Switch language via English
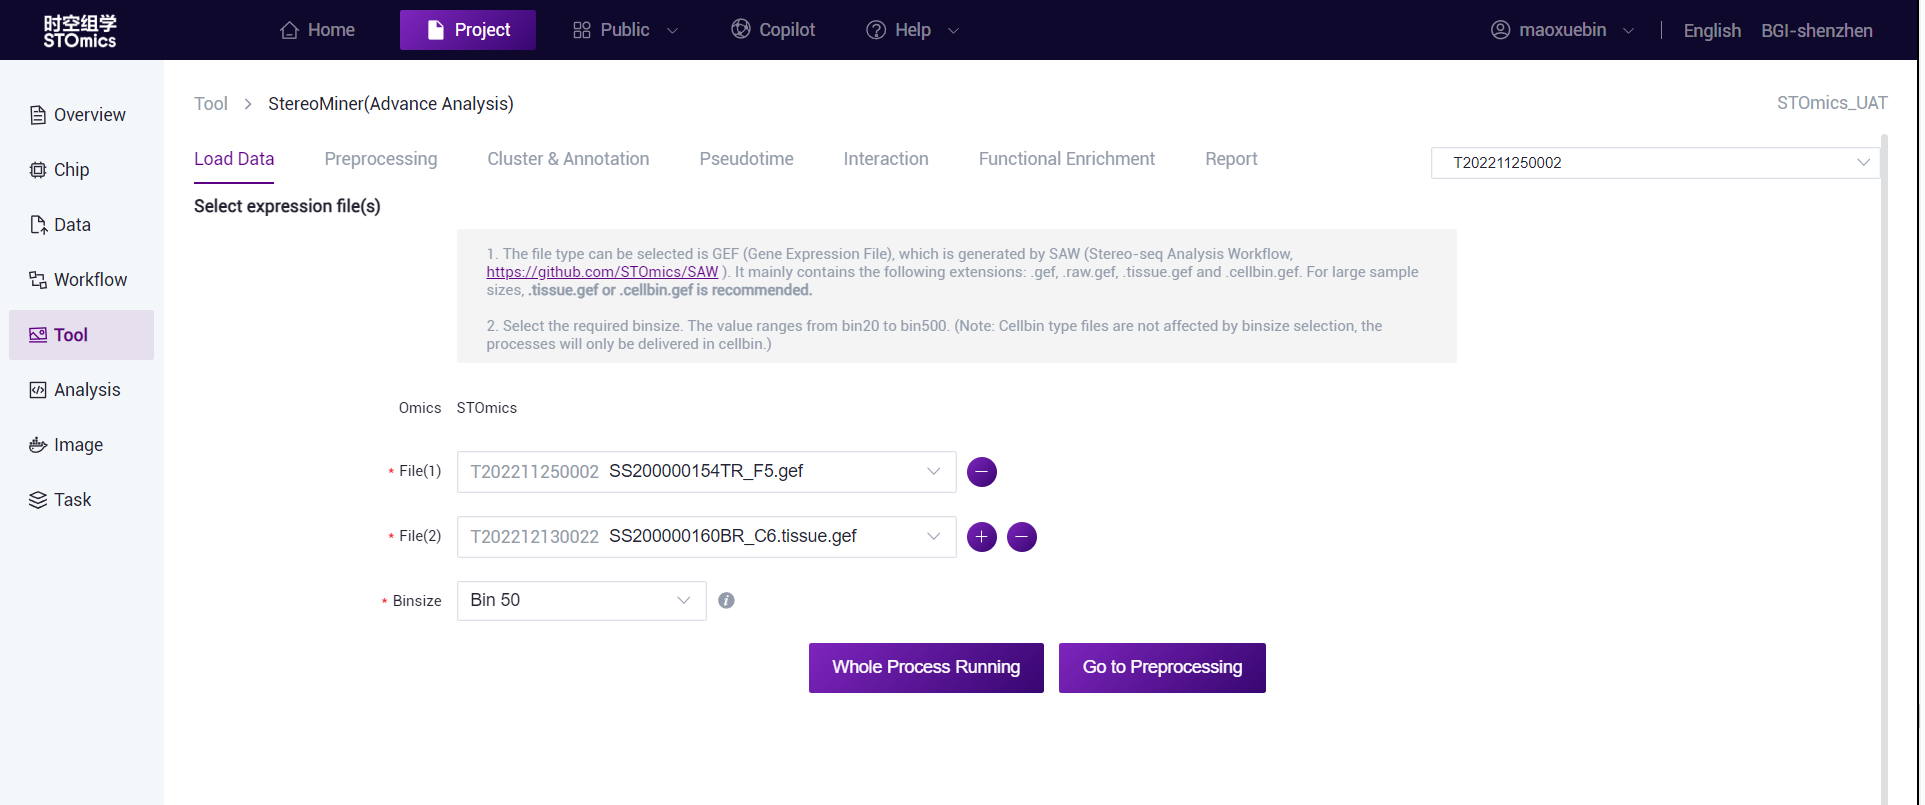Image resolution: width=1925 pixels, height=805 pixels. tap(1712, 31)
